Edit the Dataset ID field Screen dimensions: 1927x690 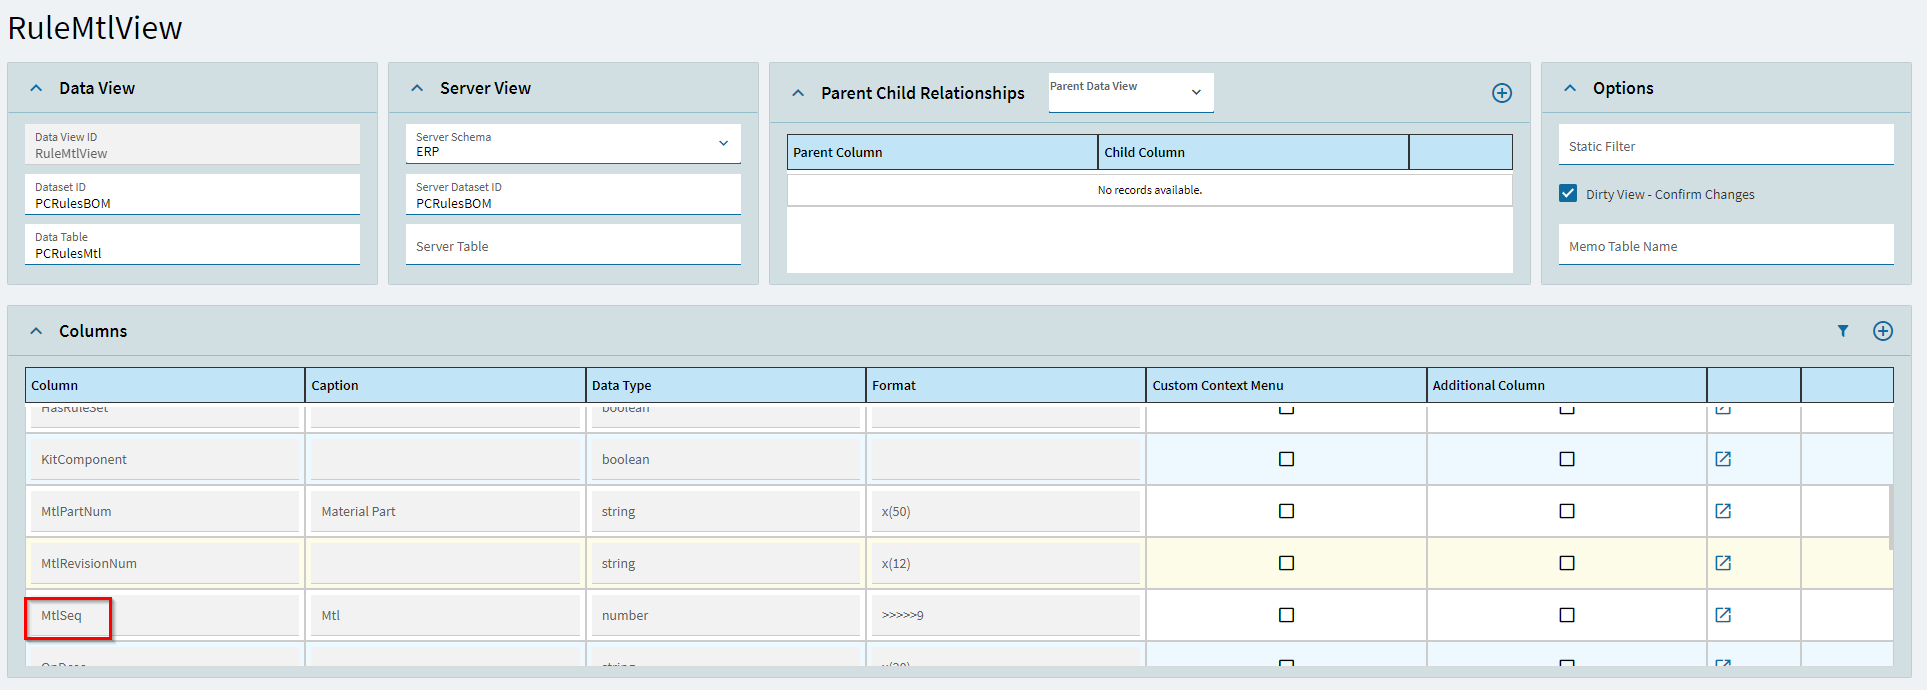(192, 194)
